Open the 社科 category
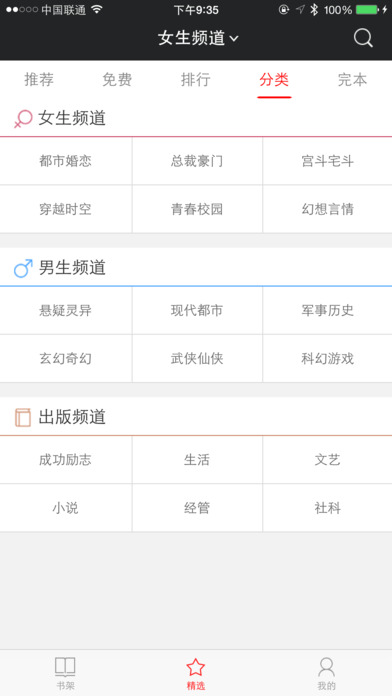Image resolution: width=392 pixels, height=696 pixels. click(328, 507)
